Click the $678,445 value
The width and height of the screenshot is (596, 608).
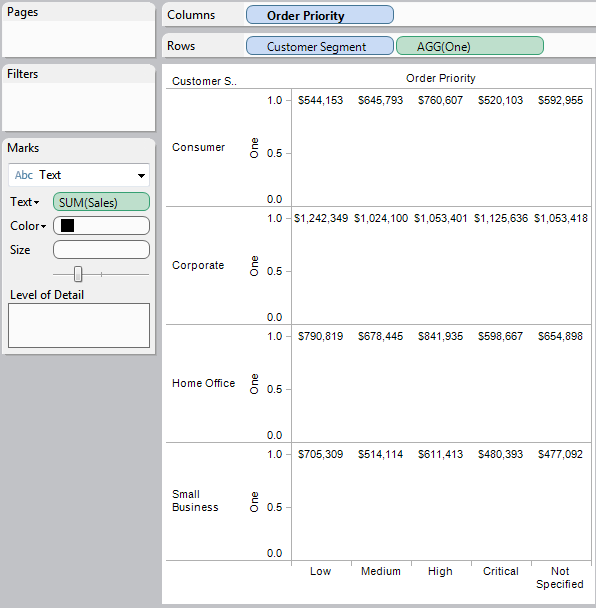click(381, 336)
